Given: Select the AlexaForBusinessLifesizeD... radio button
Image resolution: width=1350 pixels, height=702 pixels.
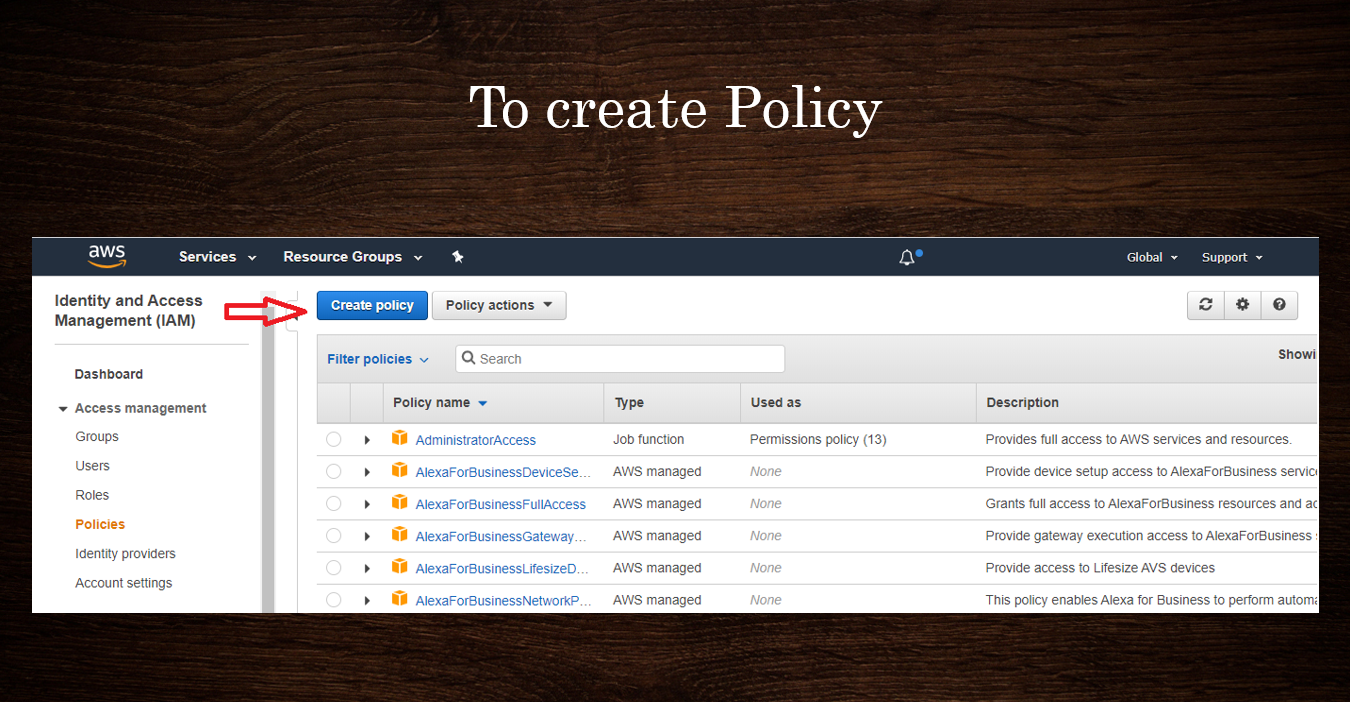Looking at the screenshot, I should click(334, 567).
